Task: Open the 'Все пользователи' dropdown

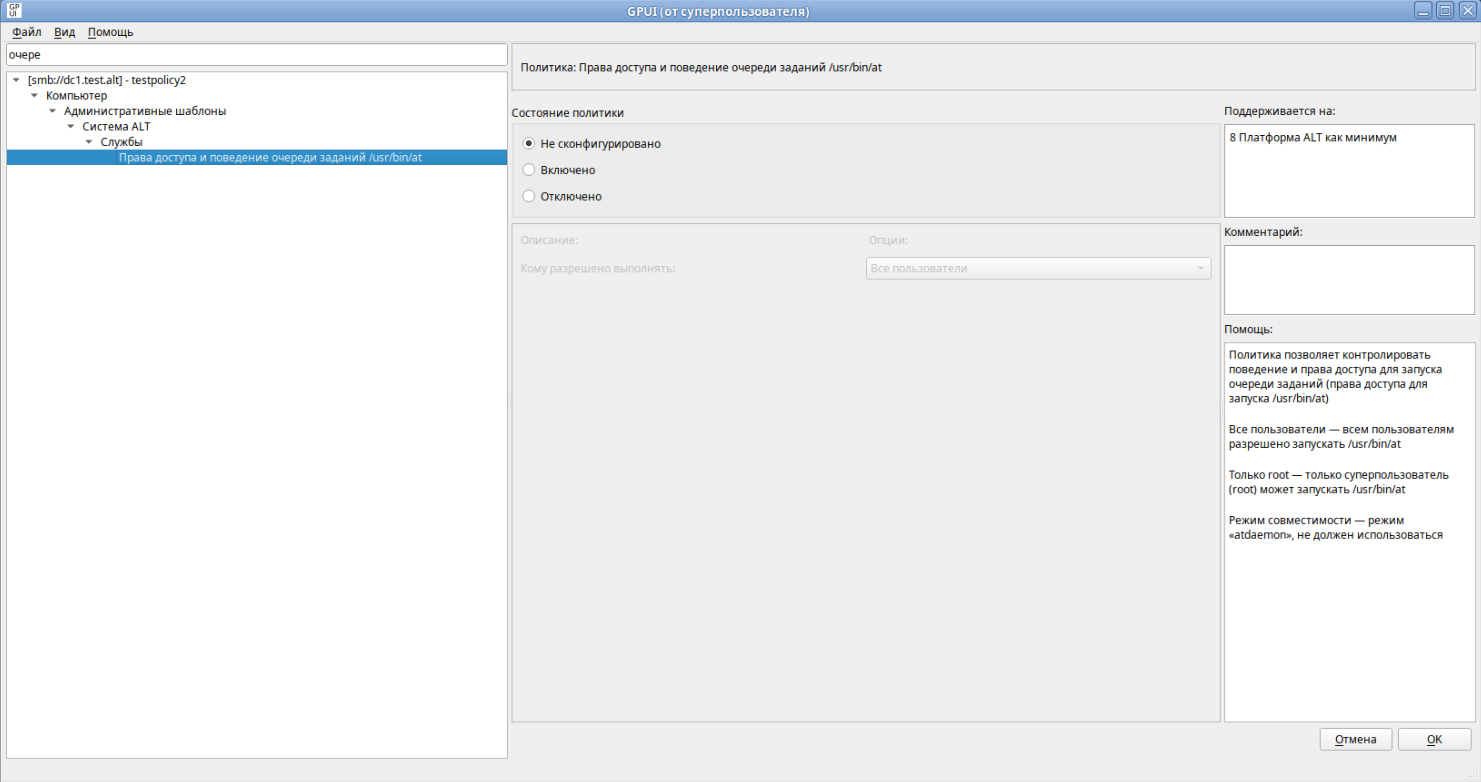Action: click(1038, 268)
